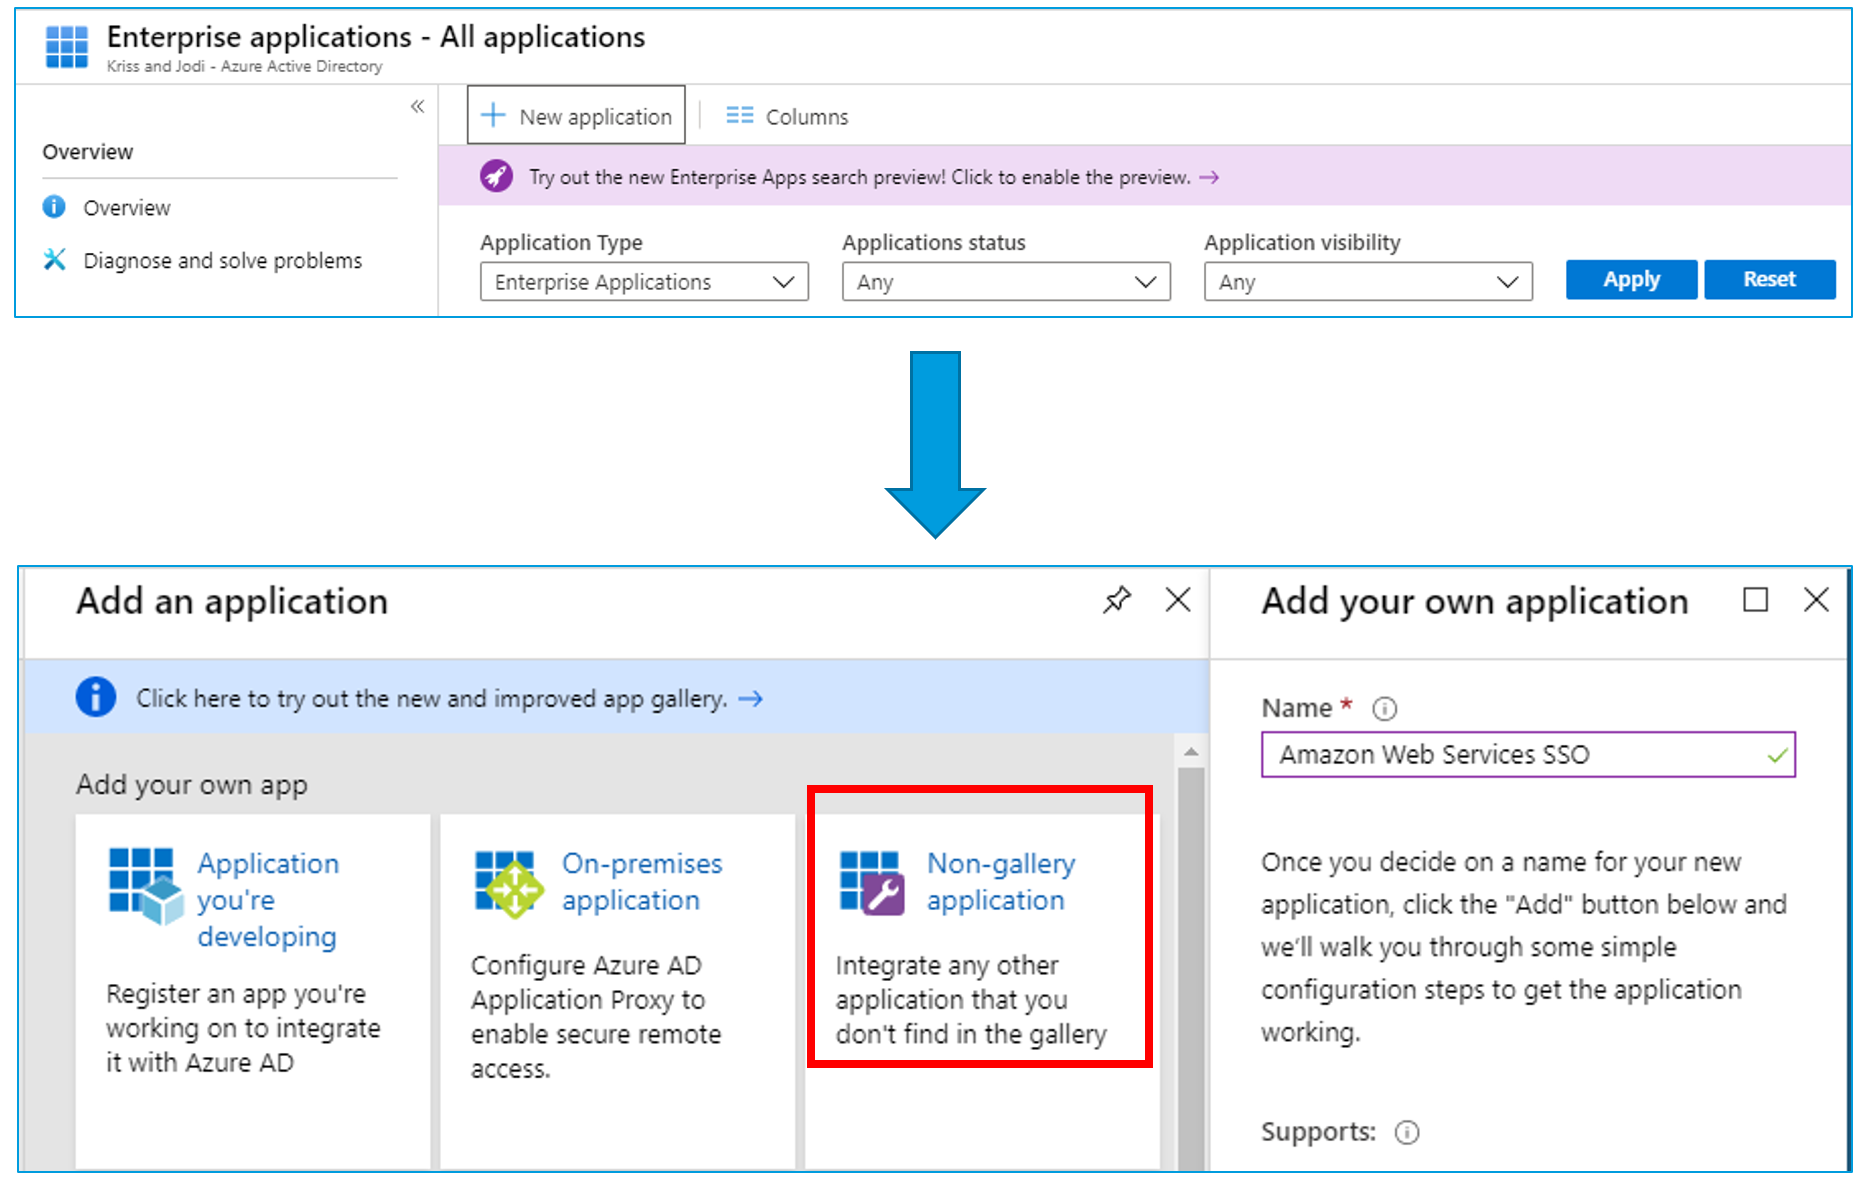The height and width of the screenshot is (1183, 1866).
Task: Click the rocket icon in preview banner
Action: coord(496,176)
